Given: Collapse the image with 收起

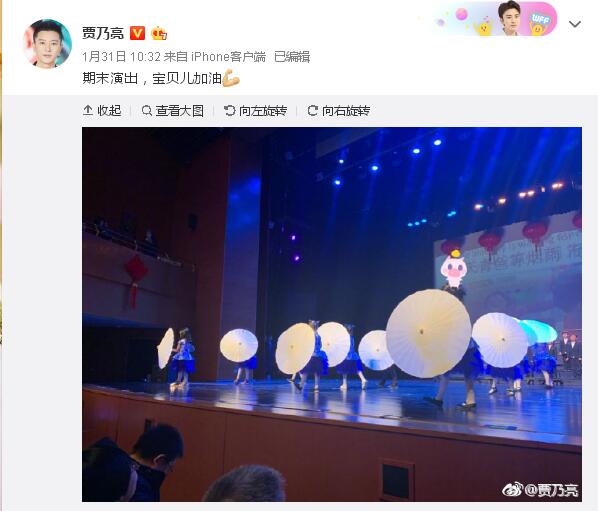Looking at the screenshot, I should click(102, 111).
